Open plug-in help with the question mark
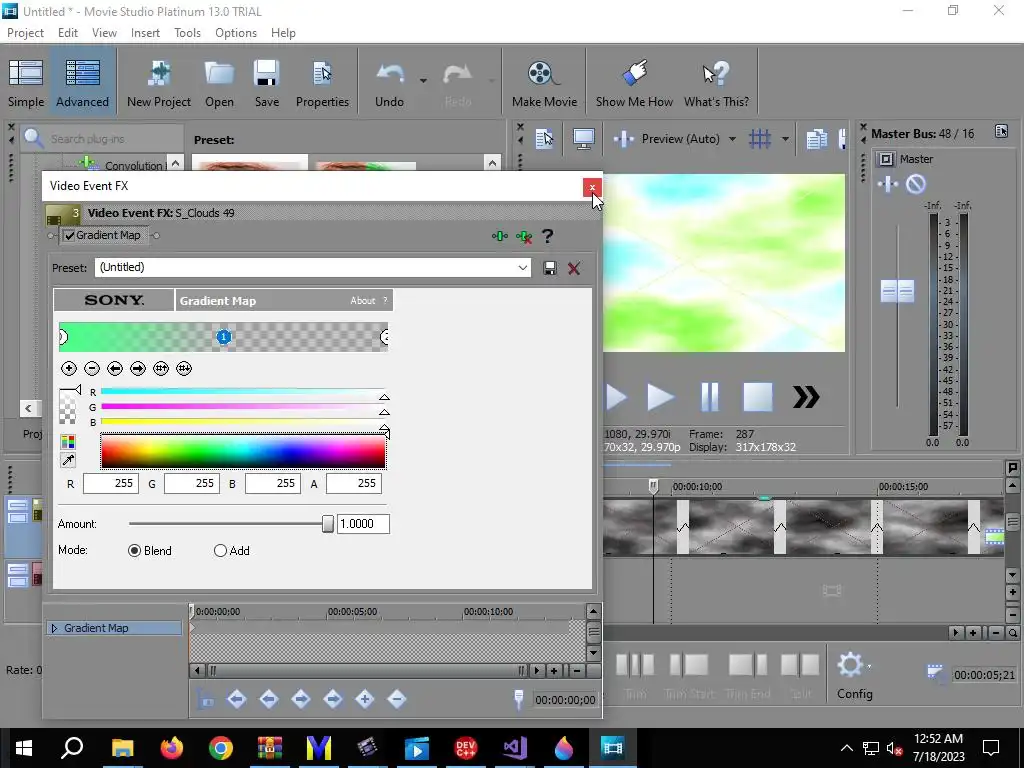 [x=548, y=236]
